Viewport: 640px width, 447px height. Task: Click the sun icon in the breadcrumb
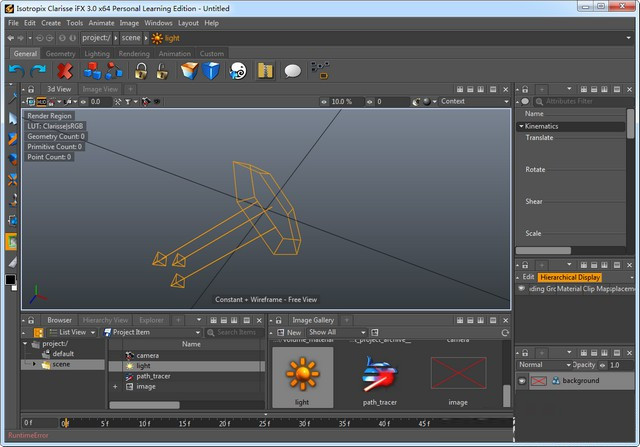[157, 38]
